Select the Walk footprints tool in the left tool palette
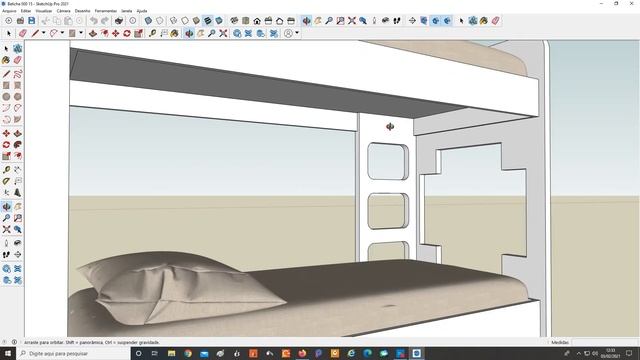Image resolution: width=640 pixels, height=360 pixels. tap(6, 255)
